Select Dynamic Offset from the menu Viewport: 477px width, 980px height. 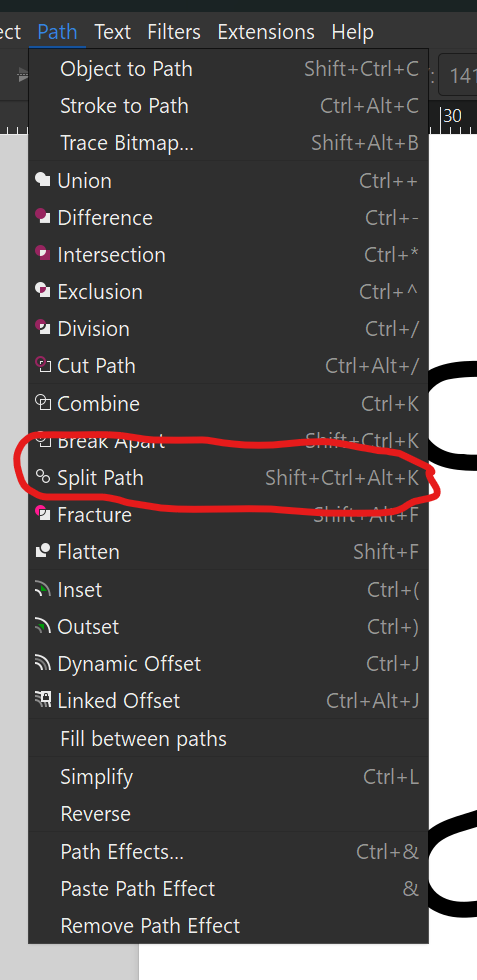click(229, 664)
